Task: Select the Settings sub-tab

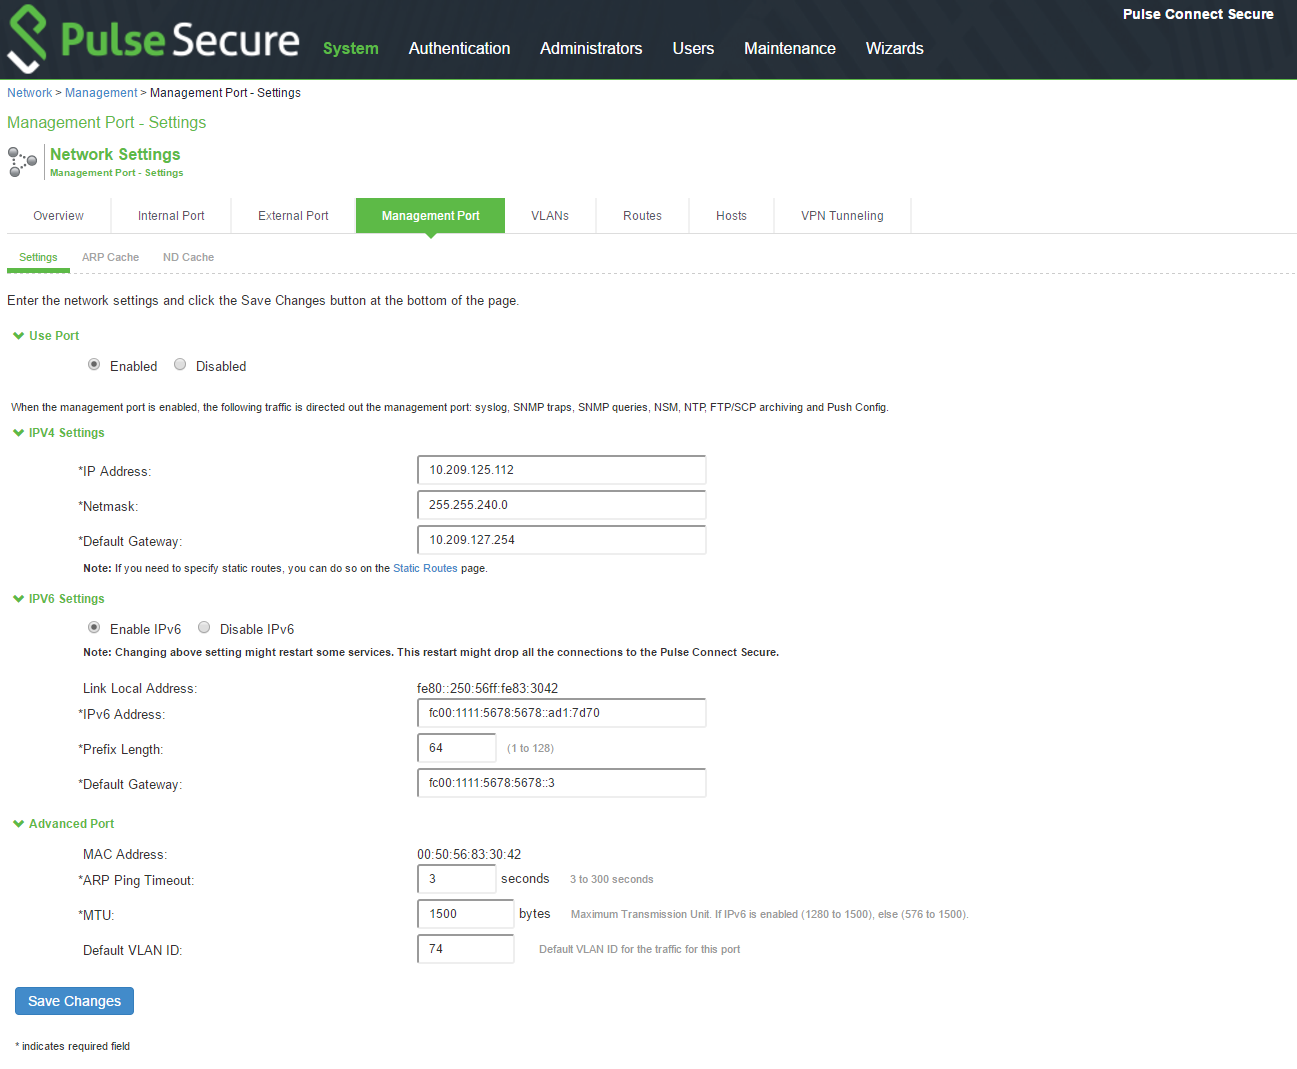Action: tap(38, 258)
